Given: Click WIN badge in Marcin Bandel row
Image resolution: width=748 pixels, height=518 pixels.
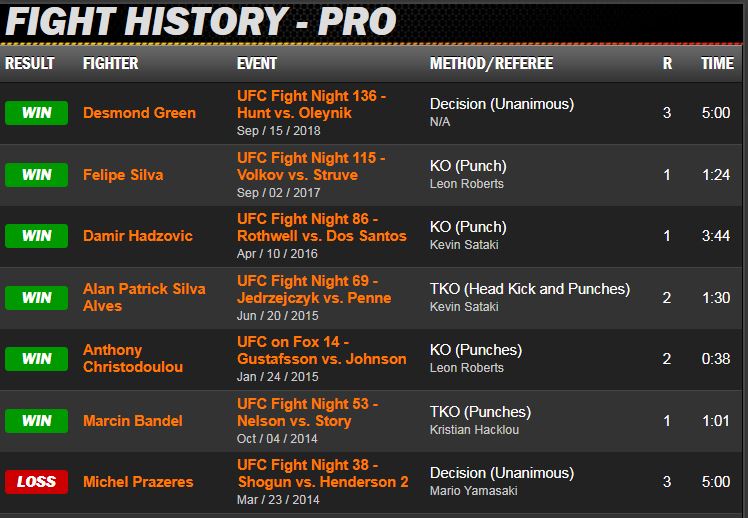Looking at the screenshot, I should pyautogui.click(x=37, y=421).
